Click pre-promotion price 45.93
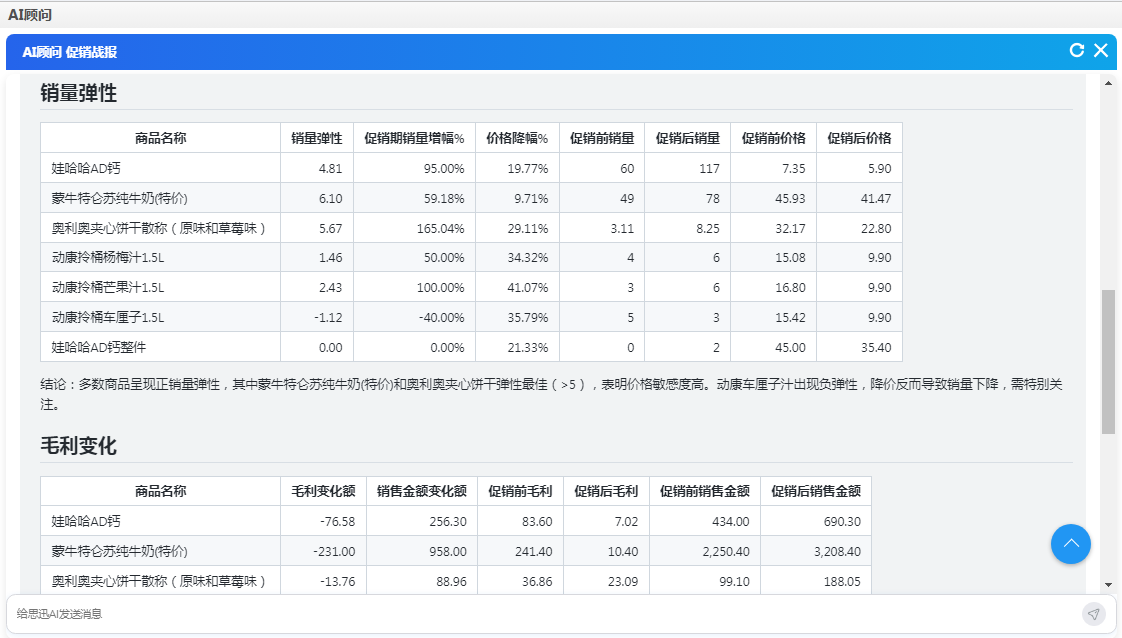 791,199
